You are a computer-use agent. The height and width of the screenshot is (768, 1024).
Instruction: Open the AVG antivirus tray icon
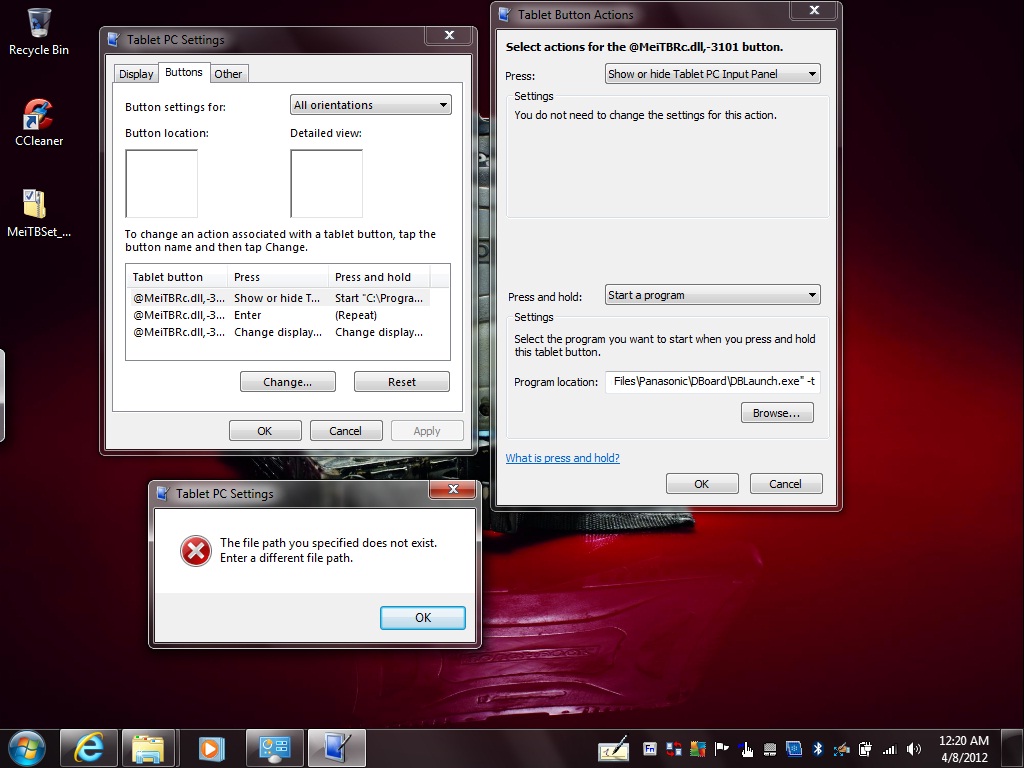[697, 749]
